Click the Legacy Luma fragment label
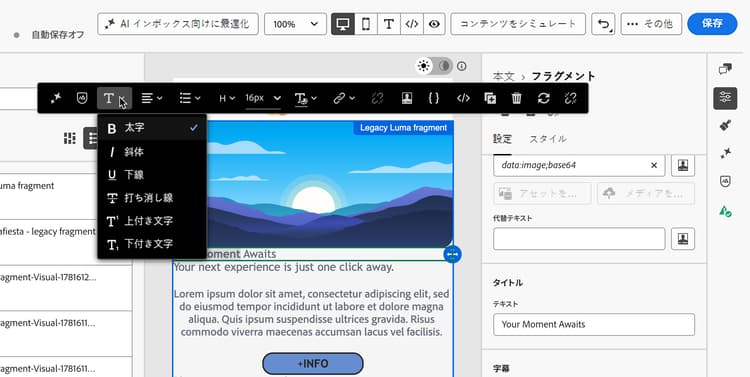Screen dimensions: 750x377 (x=403, y=128)
